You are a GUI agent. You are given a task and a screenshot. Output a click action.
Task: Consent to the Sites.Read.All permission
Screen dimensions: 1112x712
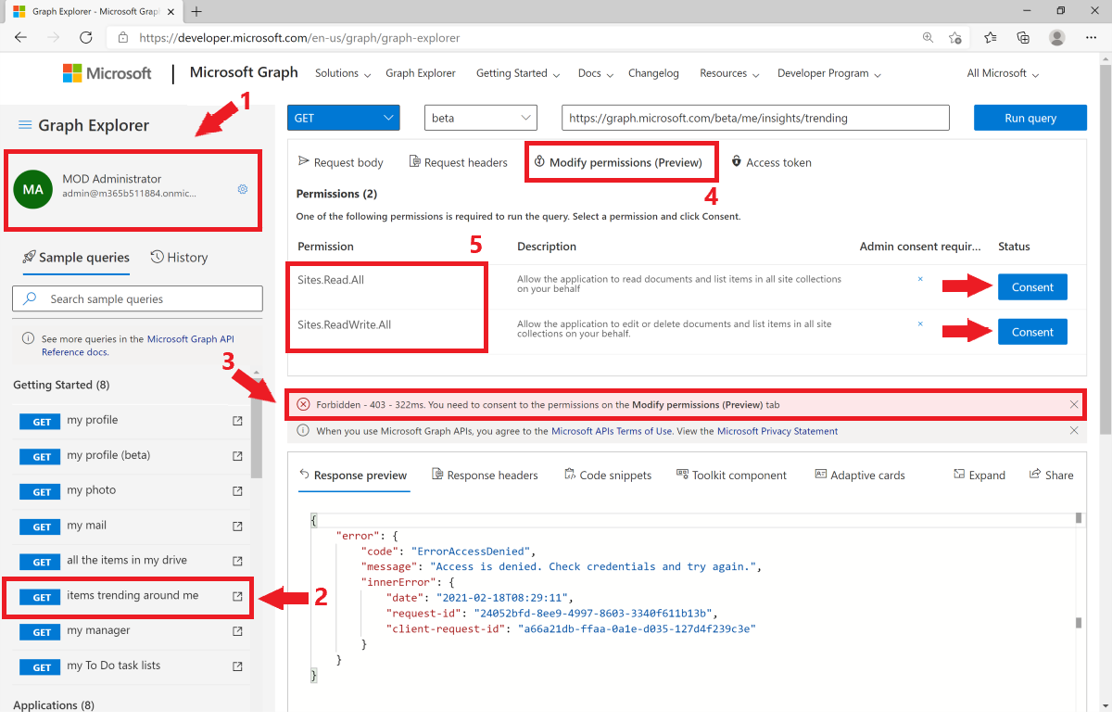1032,287
